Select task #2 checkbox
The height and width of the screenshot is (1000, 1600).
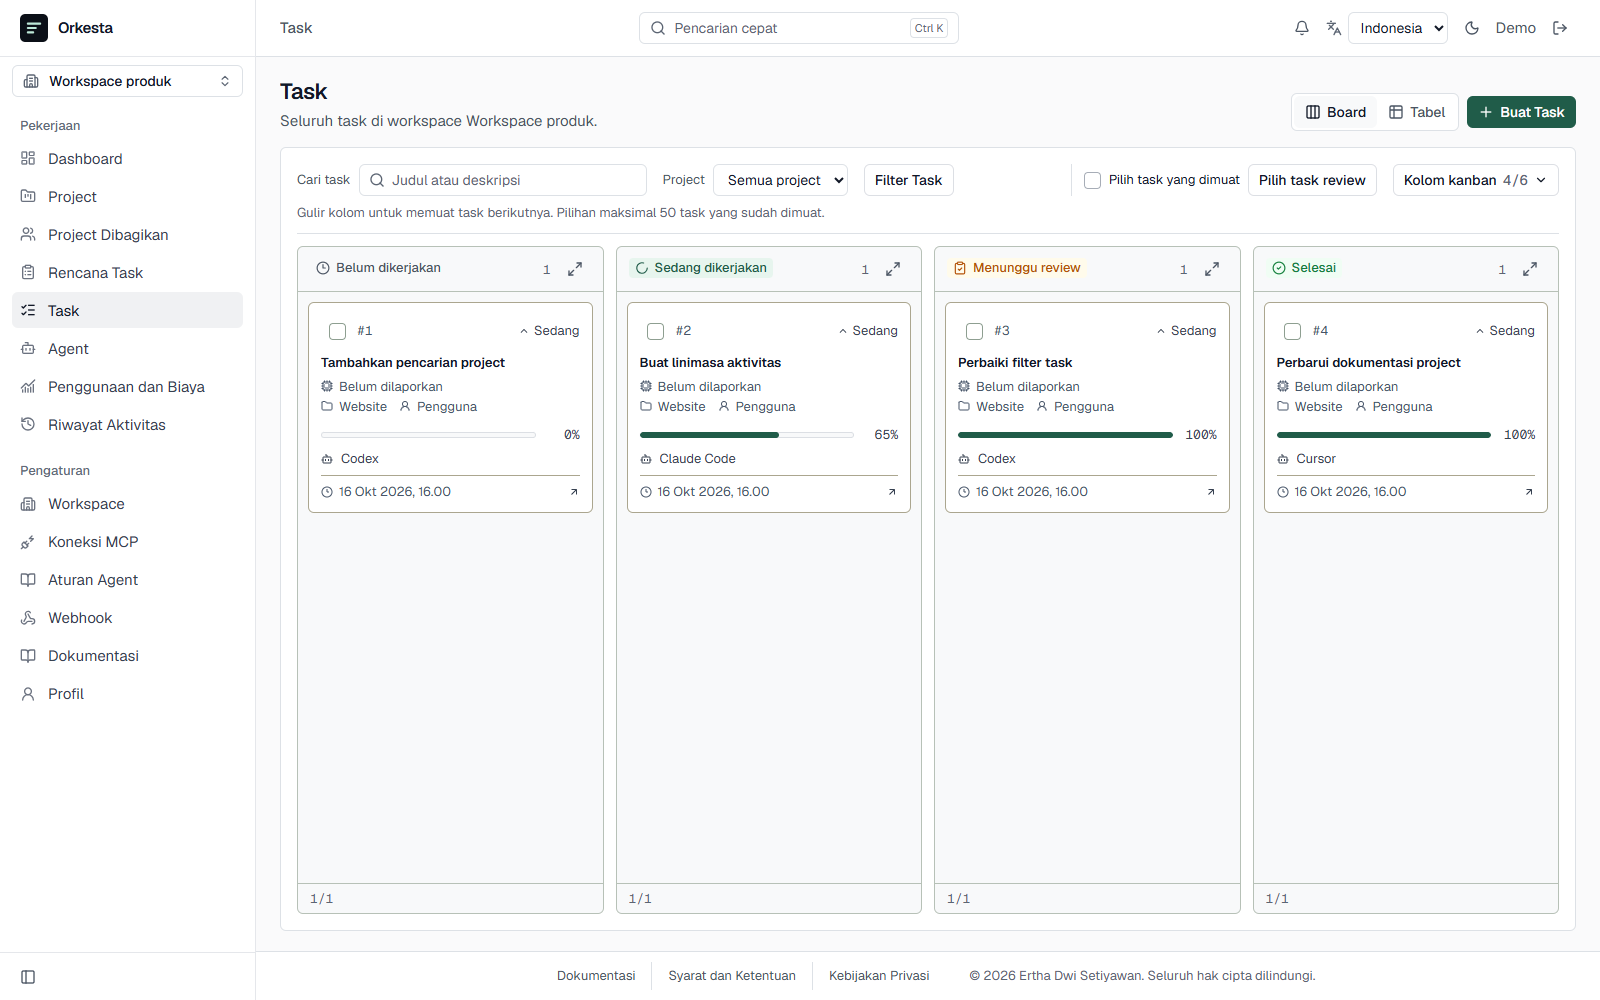pyautogui.click(x=656, y=331)
